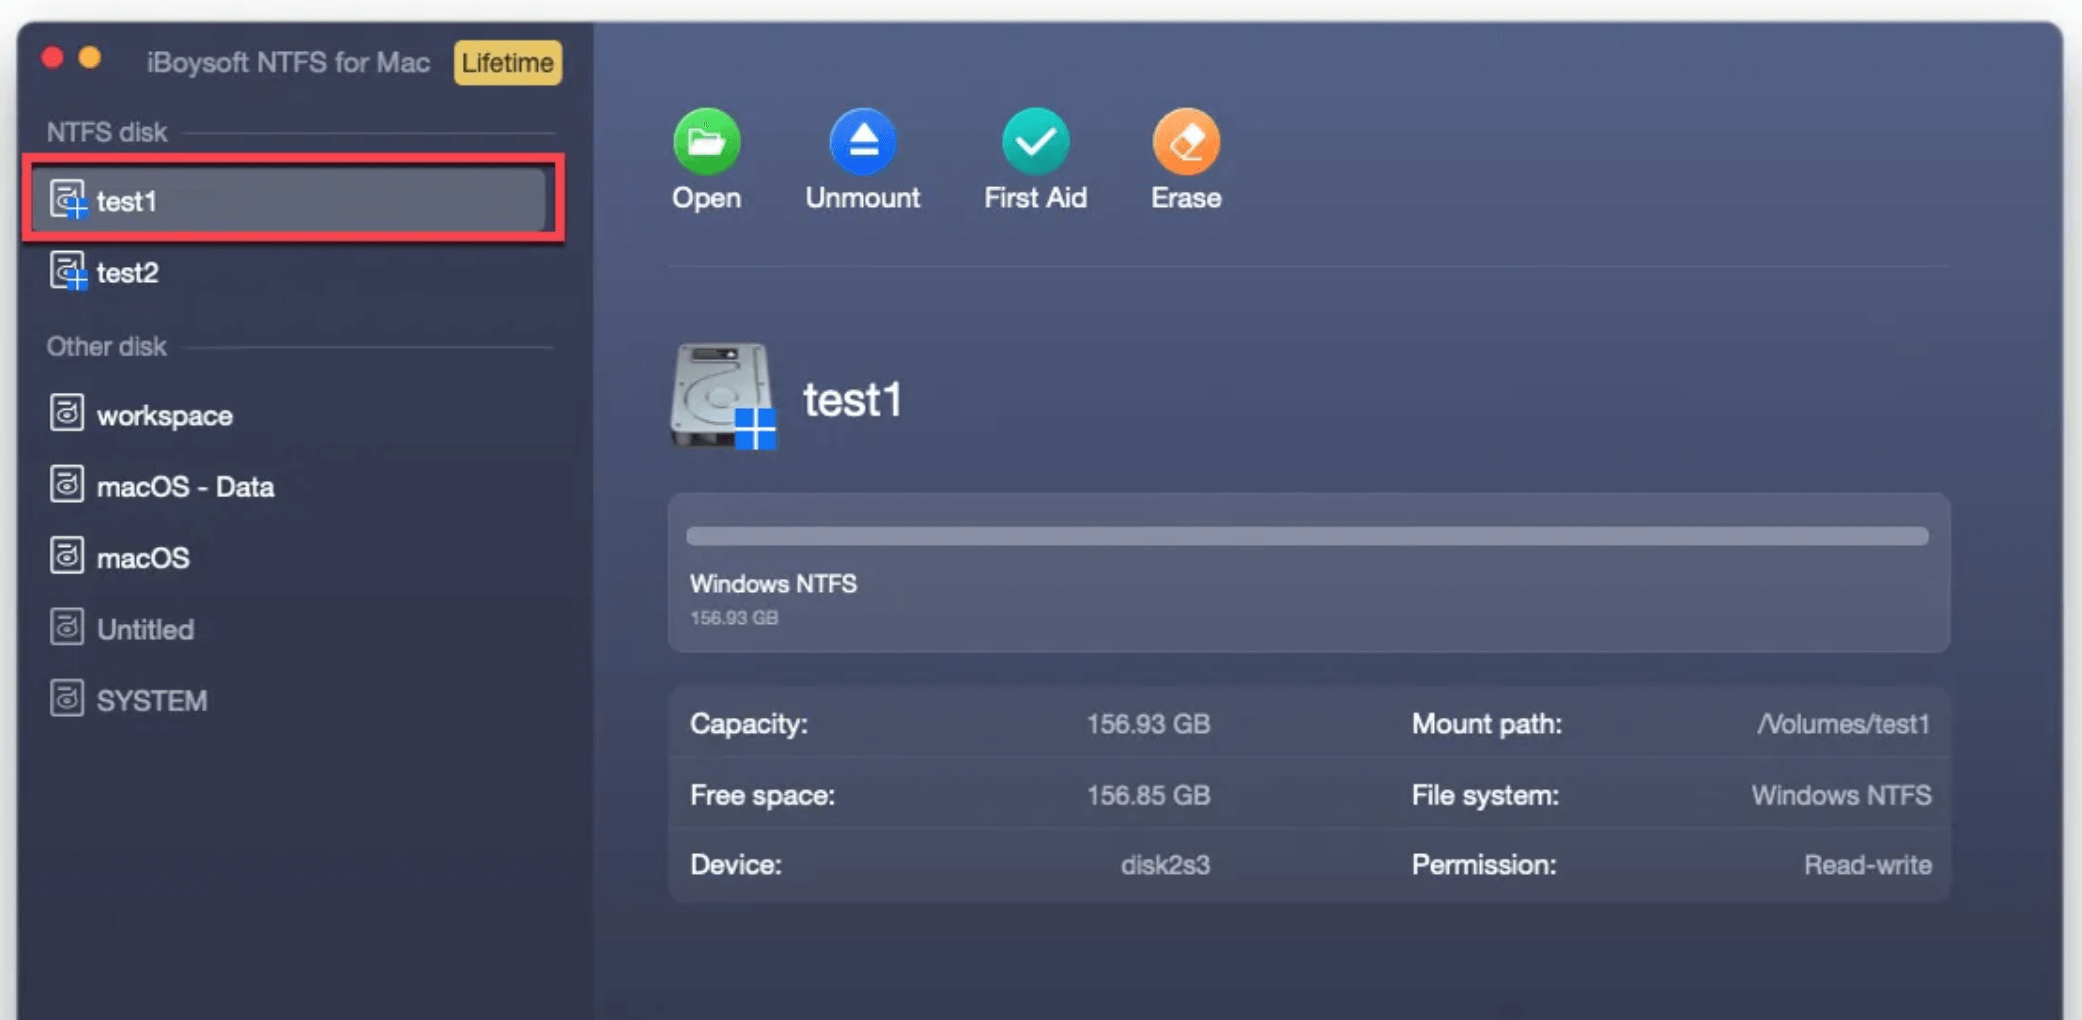Click the test1 NTFS disk icon in sidebar
Viewport: 2082px width, 1020px height.
(66, 200)
